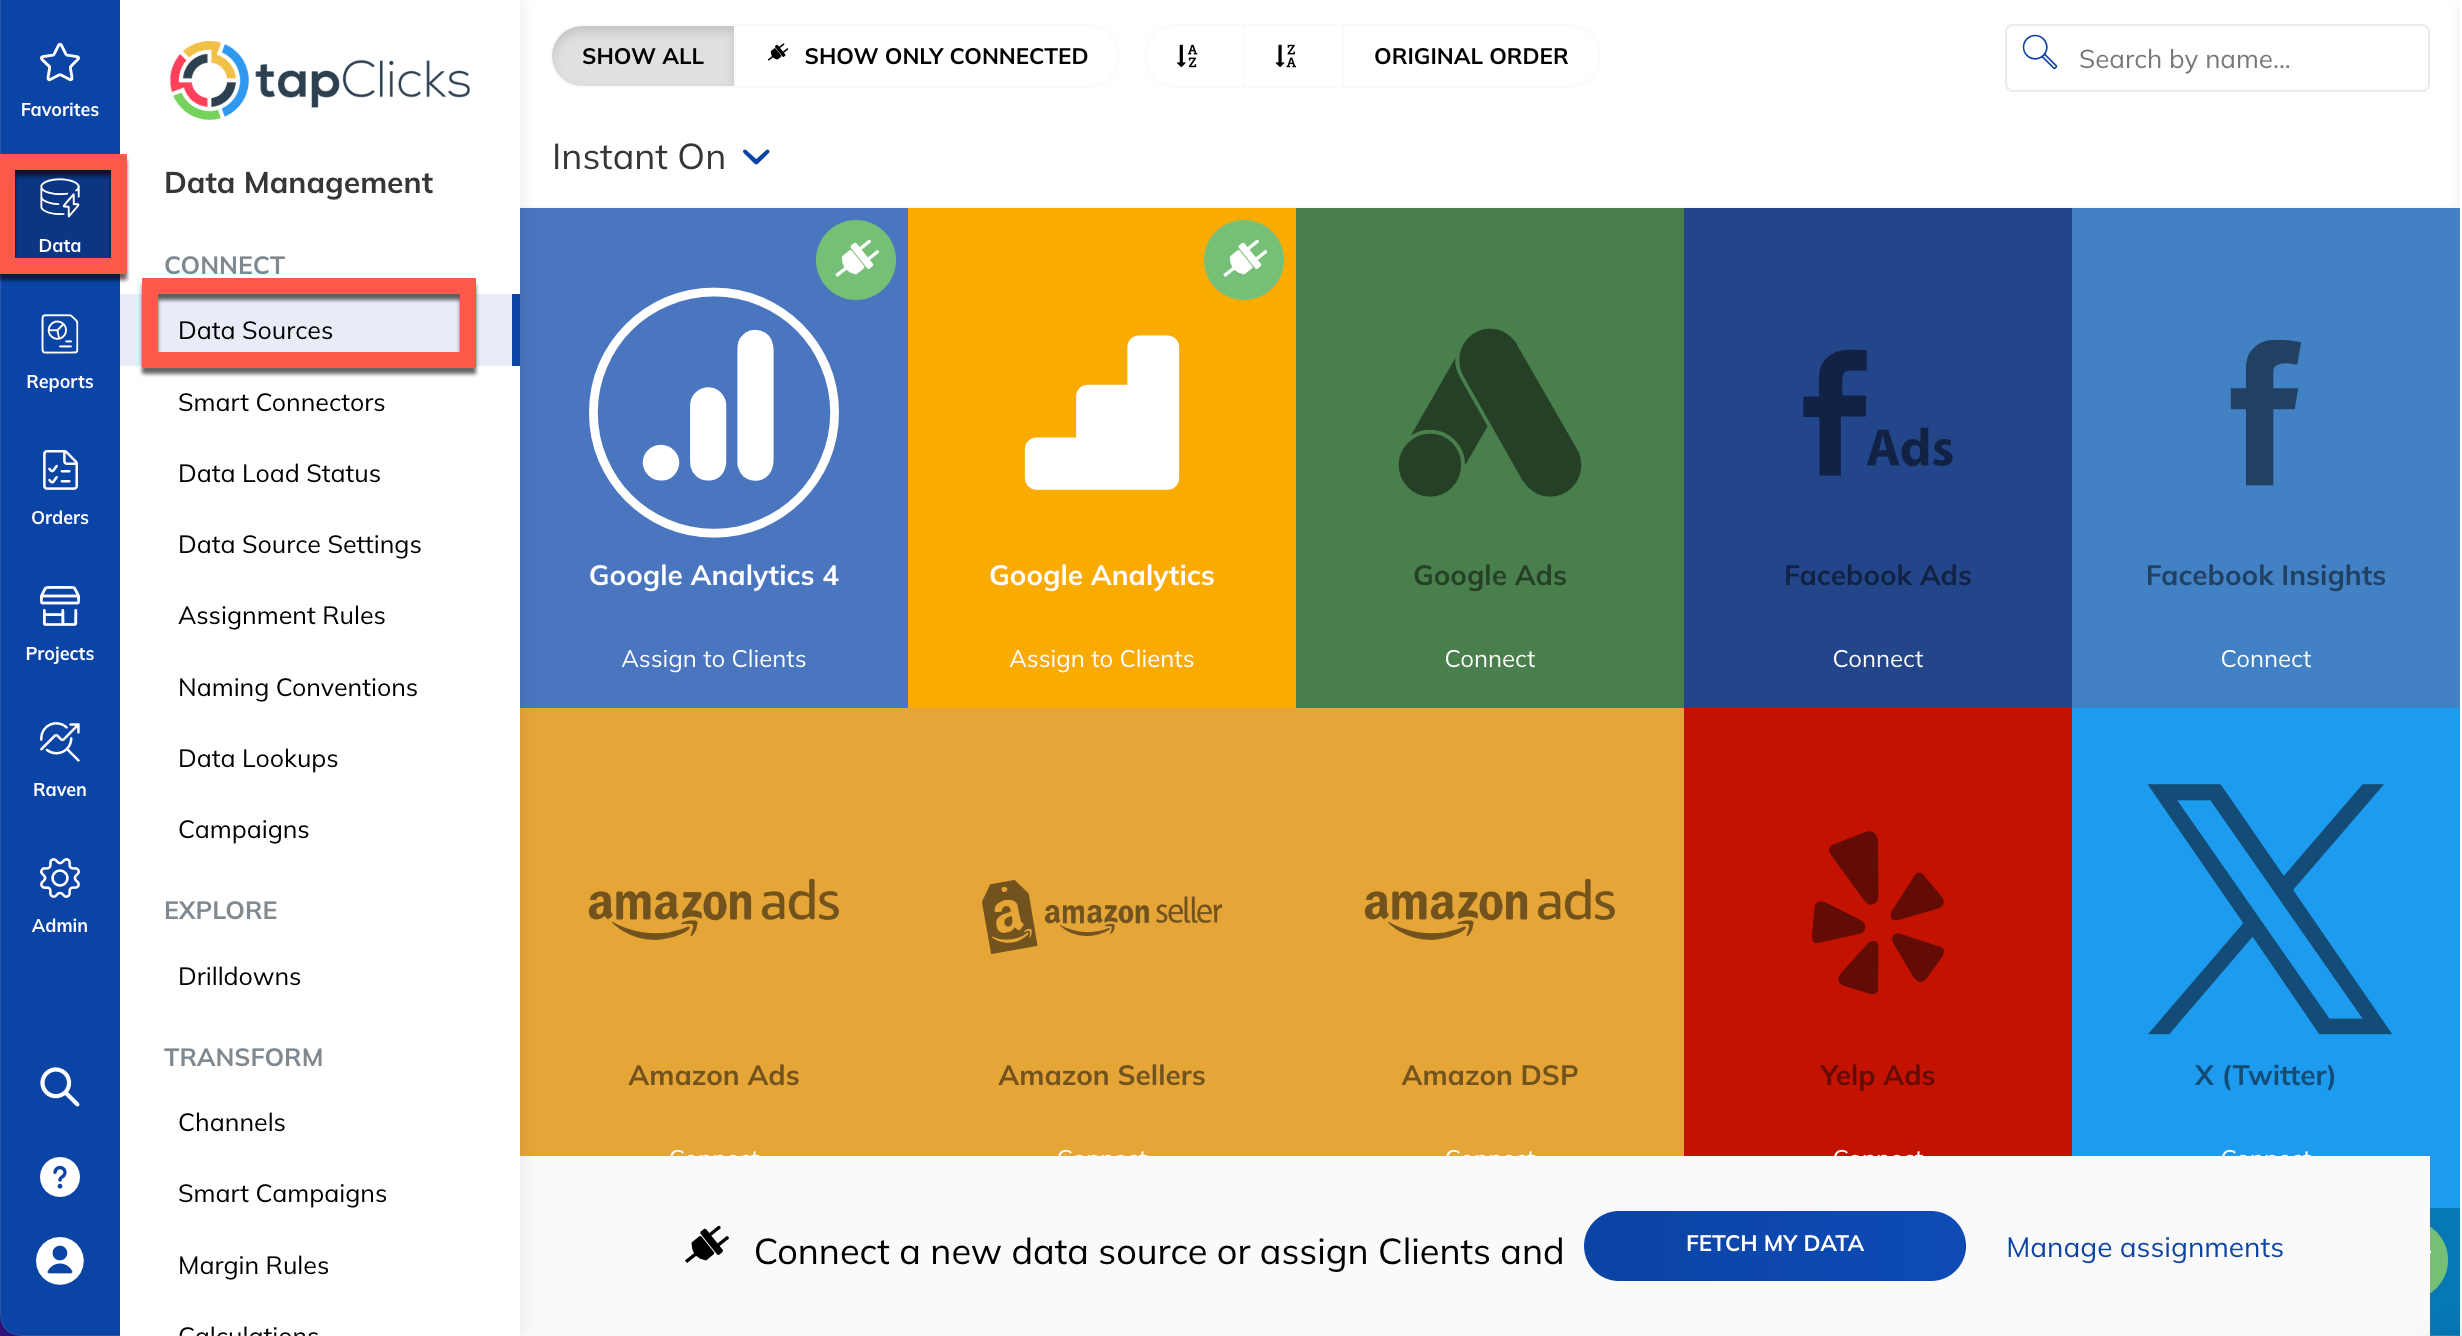This screenshot has height=1336, width=2462.
Task: Click the Google Analytics 4 logo
Action: [714, 412]
